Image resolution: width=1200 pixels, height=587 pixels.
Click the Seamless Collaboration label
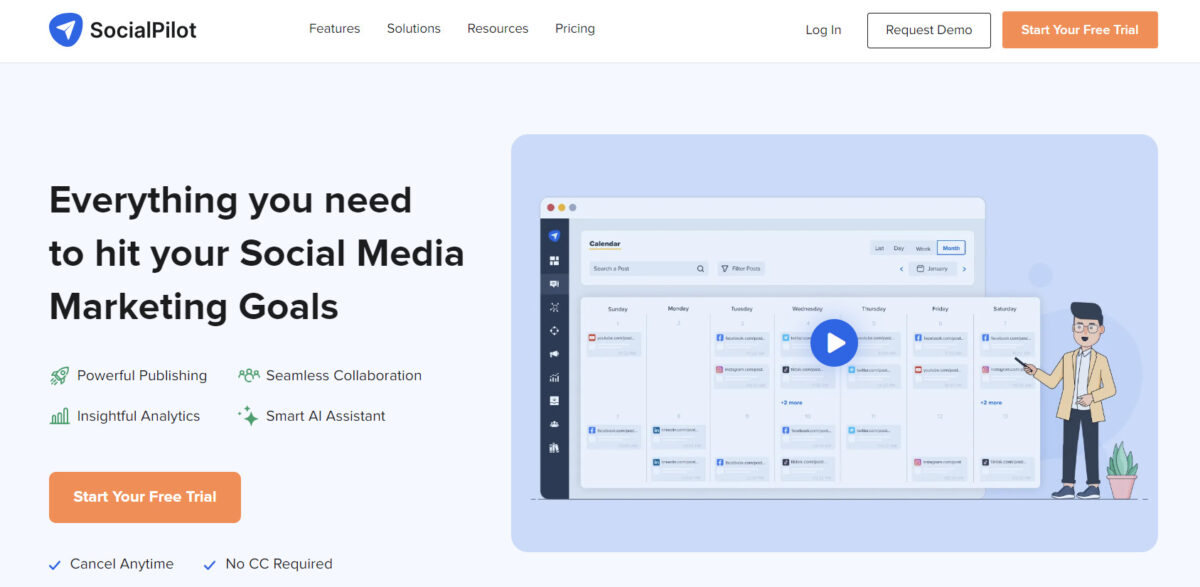[x=344, y=376]
